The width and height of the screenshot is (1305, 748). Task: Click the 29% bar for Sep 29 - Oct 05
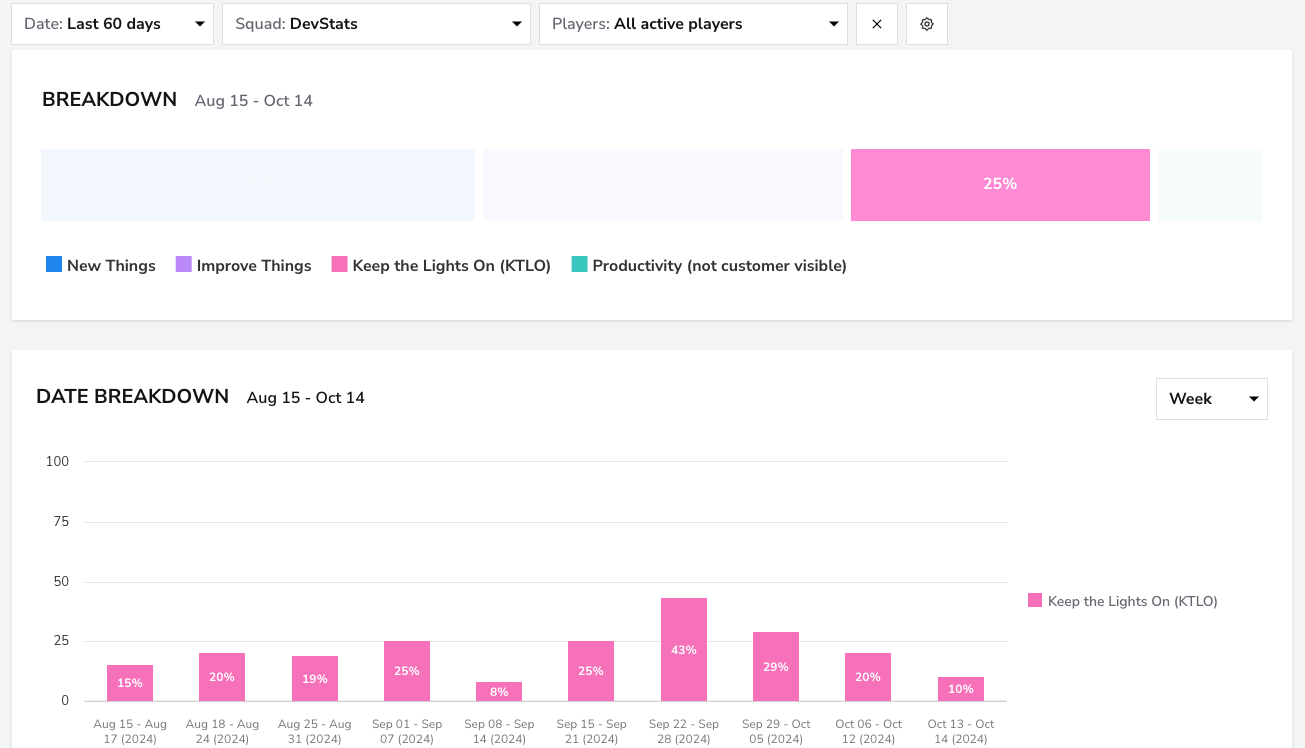point(776,666)
